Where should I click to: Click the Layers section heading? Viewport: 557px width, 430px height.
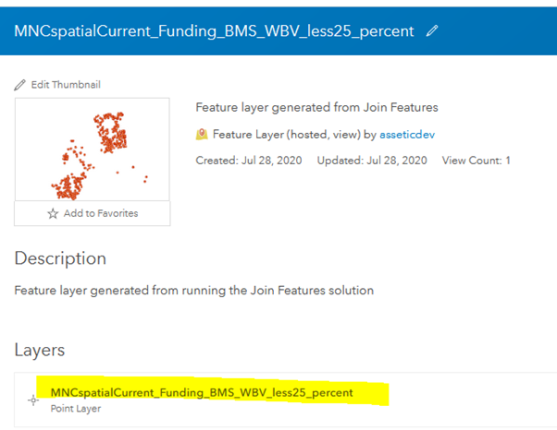[x=39, y=350]
